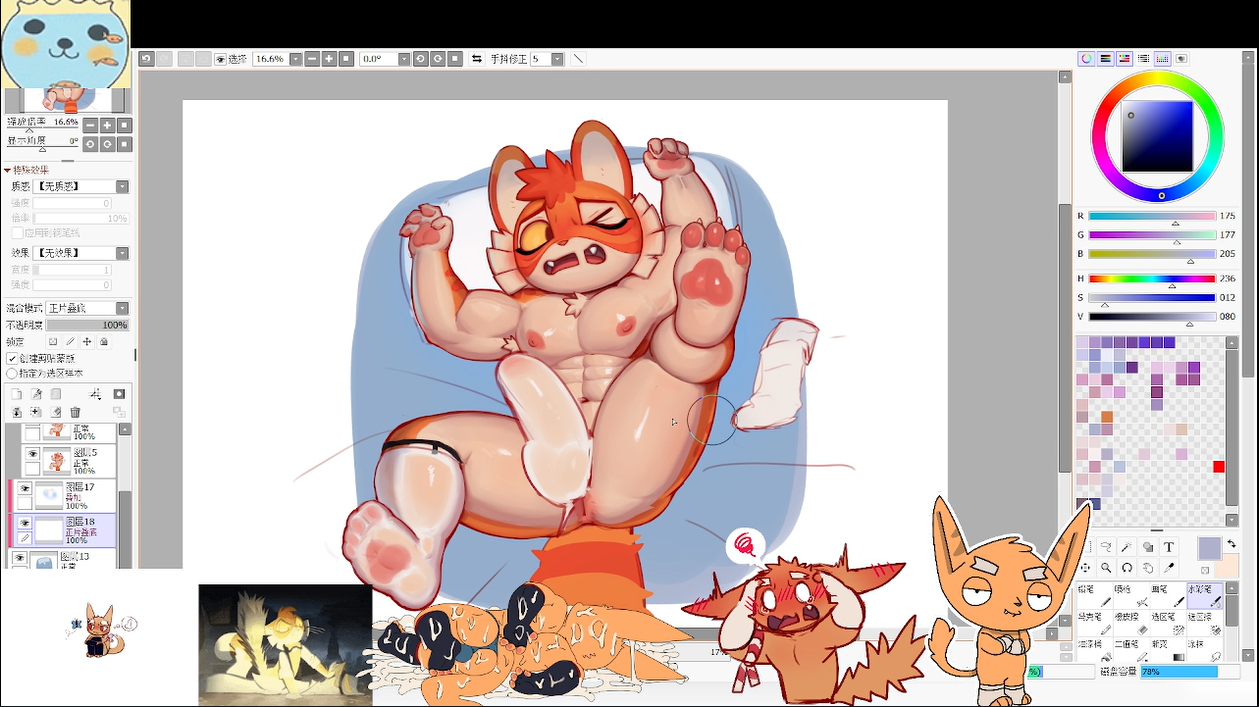Click the red swatch in the palette
Image resolution: width=1259 pixels, height=707 pixels.
tap(1218, 467)
